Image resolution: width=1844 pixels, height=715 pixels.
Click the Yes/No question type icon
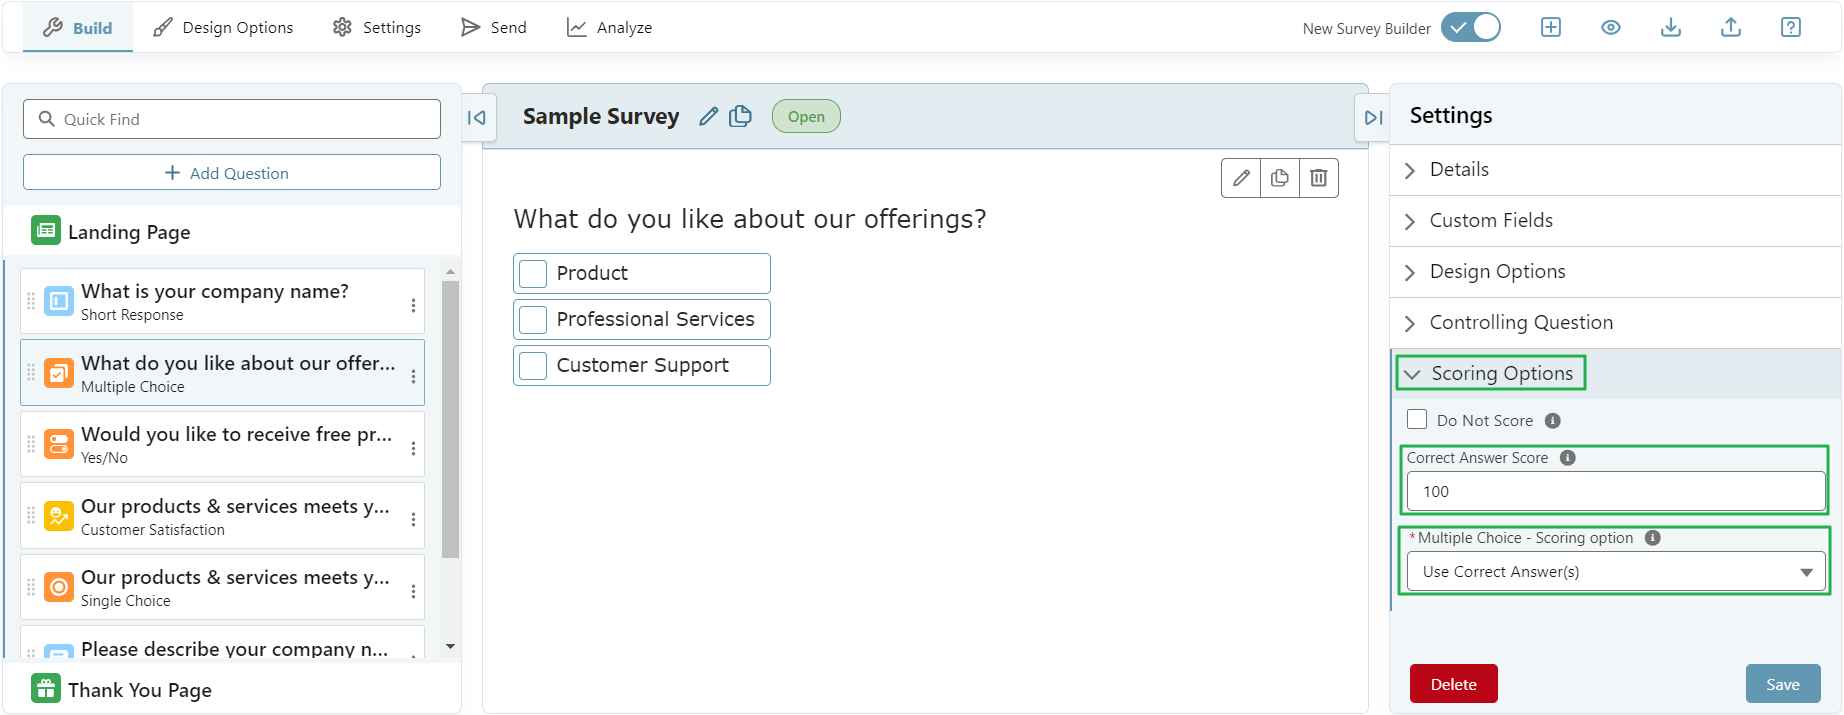tap(59, 444)
